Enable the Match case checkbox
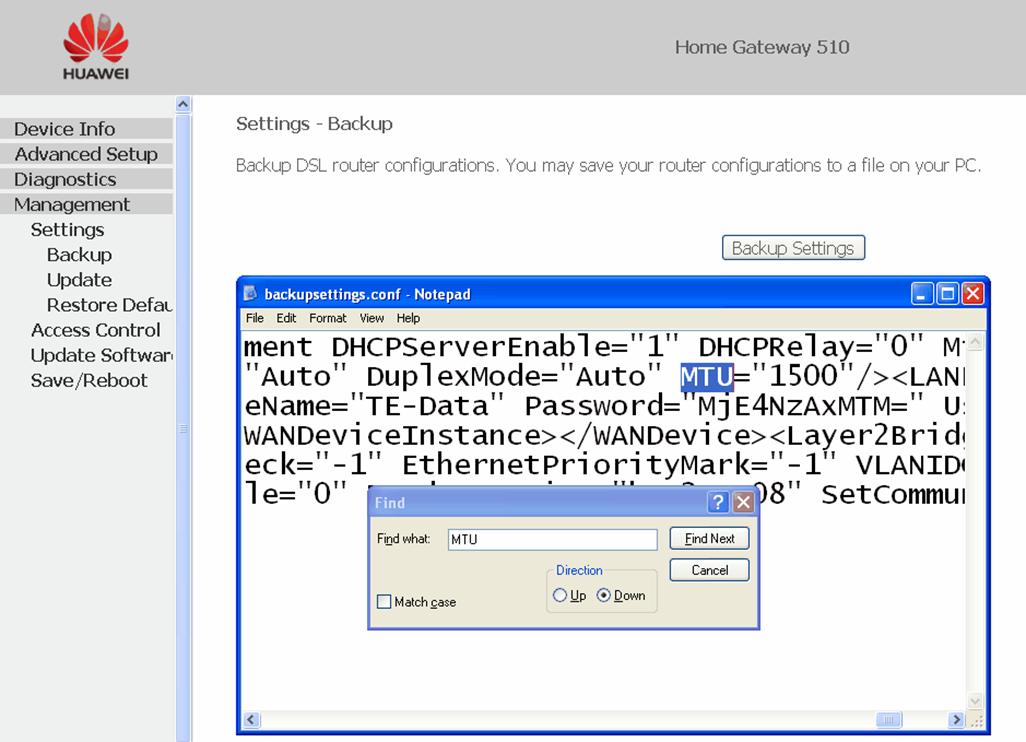1026x742 pixels. [383, 602]
